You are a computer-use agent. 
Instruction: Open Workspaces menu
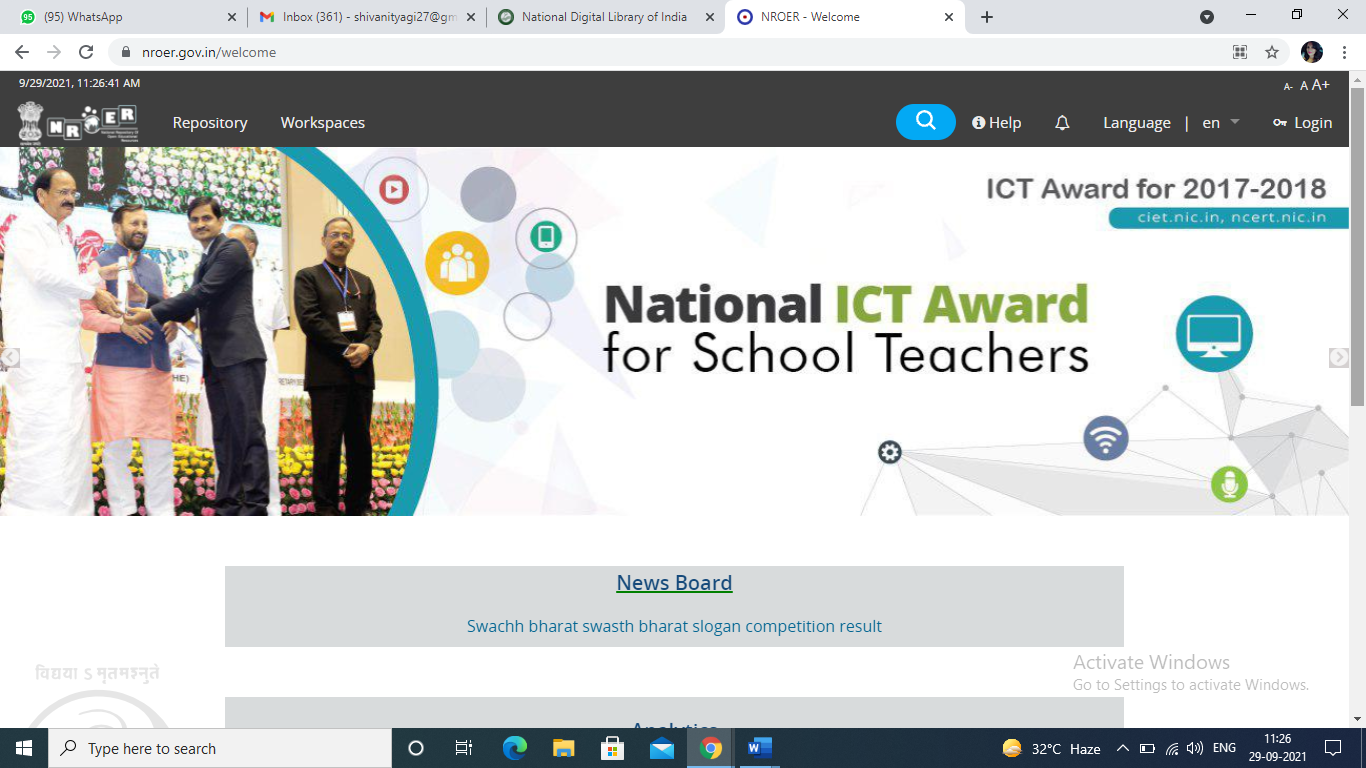click(x=322, y=122)
